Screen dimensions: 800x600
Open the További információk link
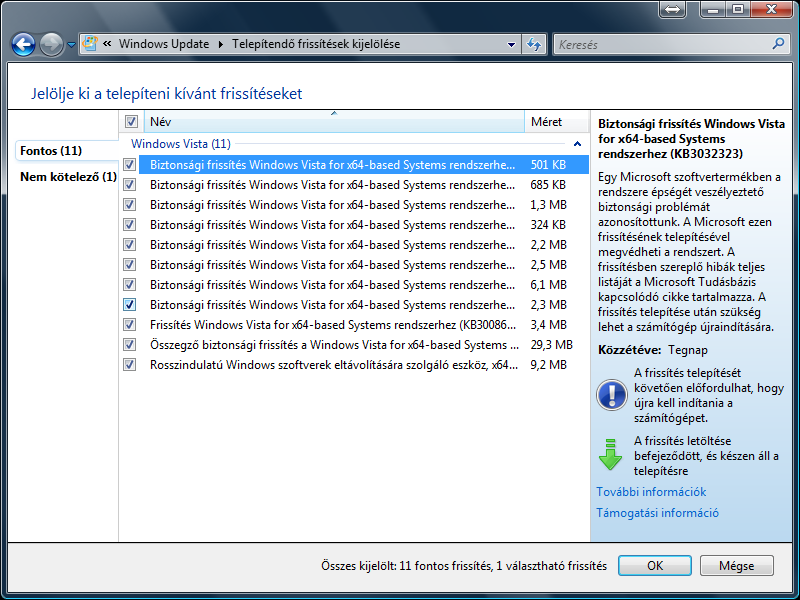[651, 491]
